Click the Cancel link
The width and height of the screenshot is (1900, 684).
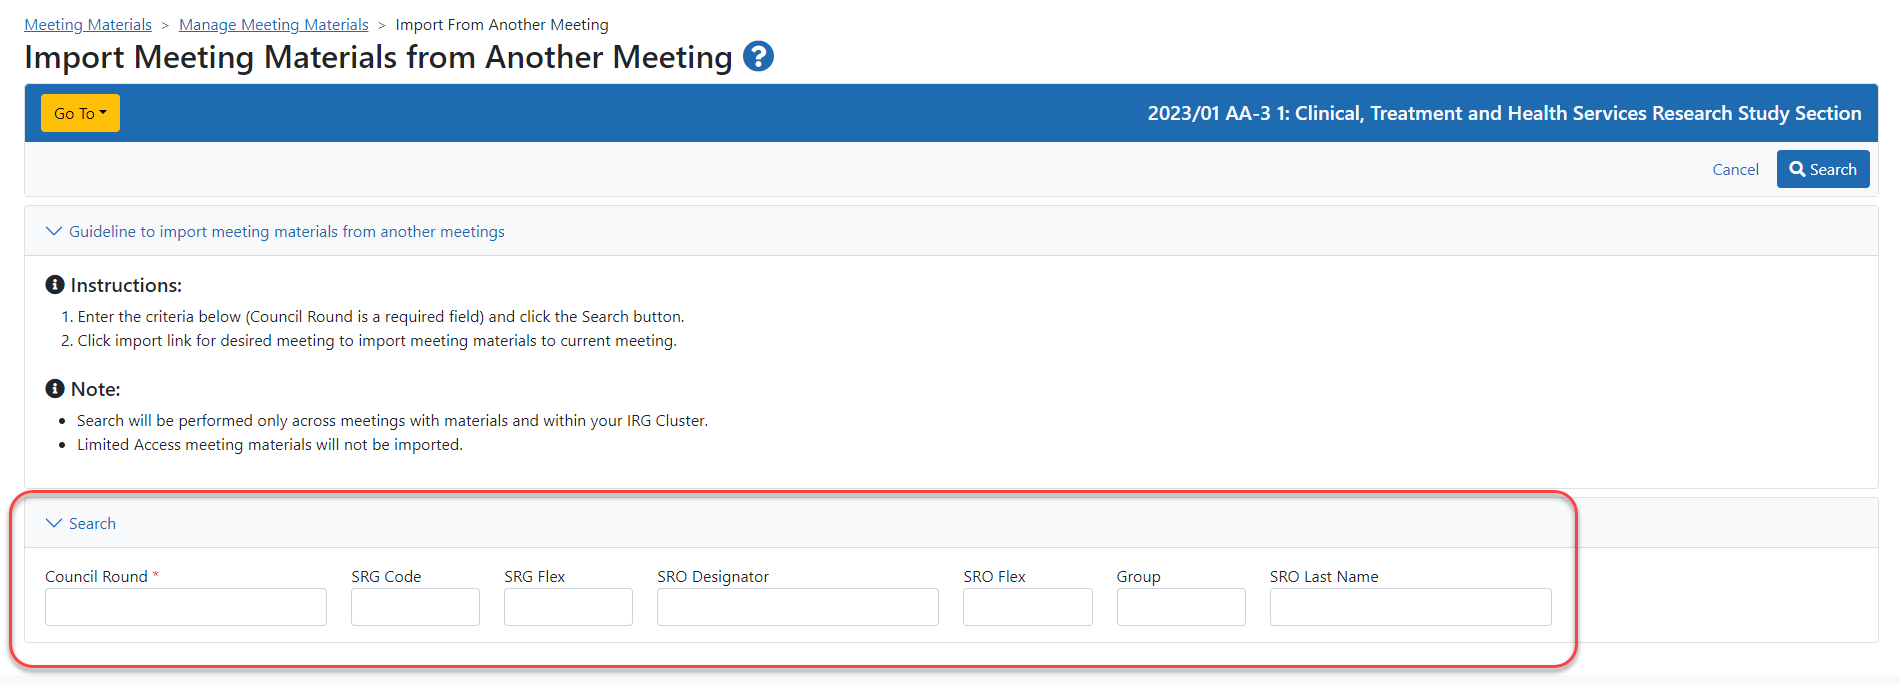point(1735,170)
